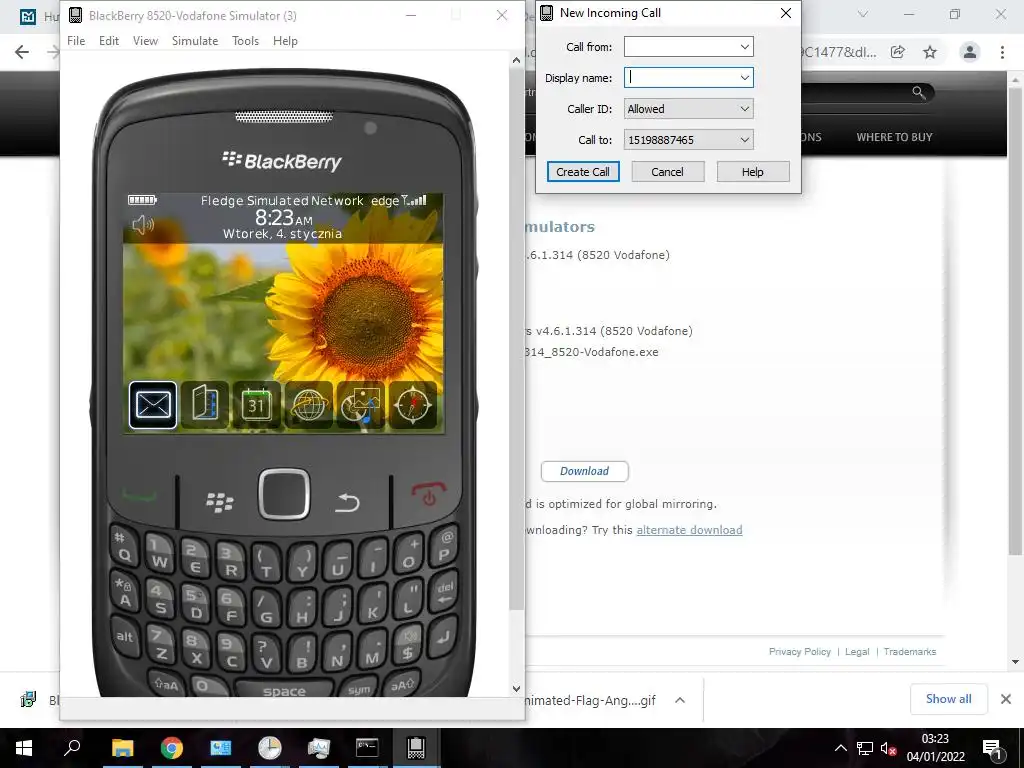Open the Chrome tab search chevron
The height and width of the screenshot is (768, 1024).
coord(863,14)
